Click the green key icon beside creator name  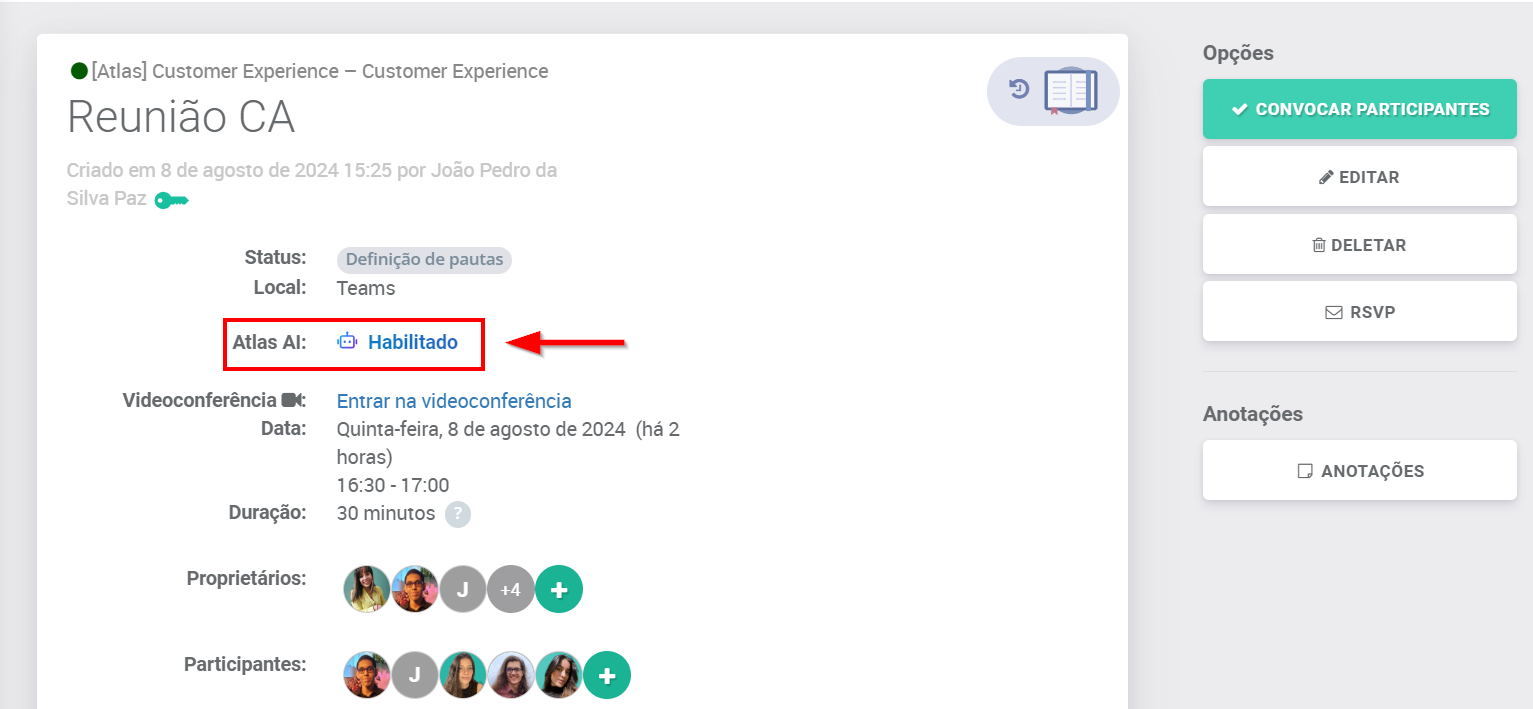pos(171,200)
